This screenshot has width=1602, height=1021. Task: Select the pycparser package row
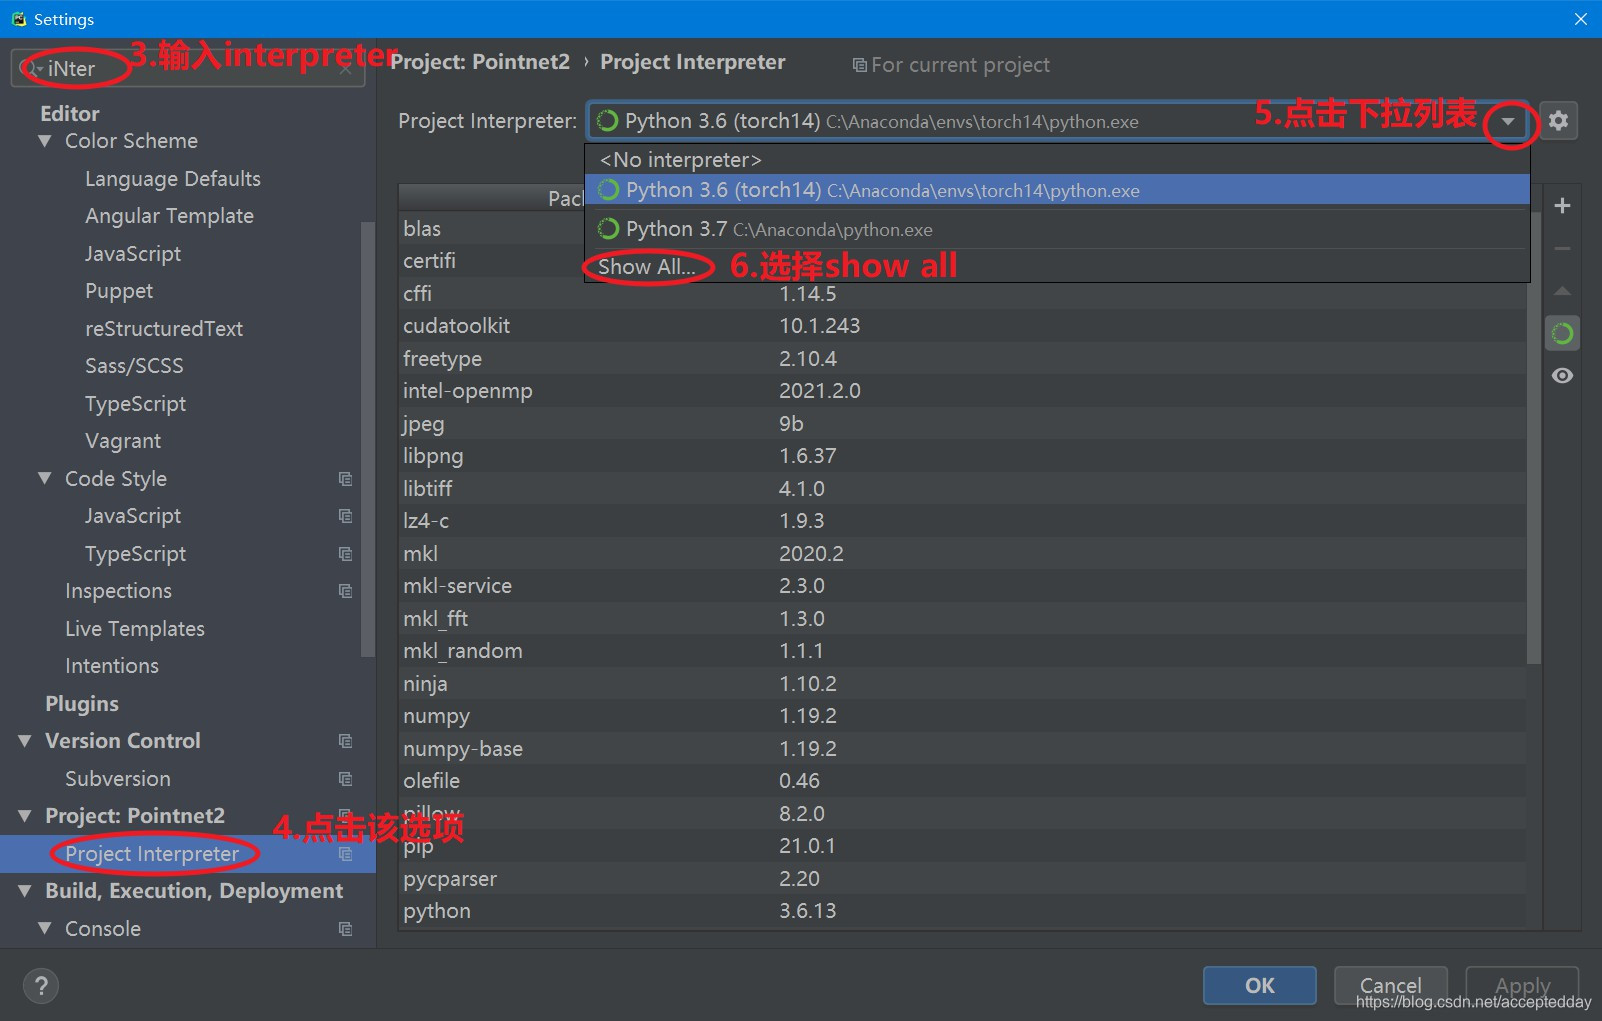pos(962,879)
